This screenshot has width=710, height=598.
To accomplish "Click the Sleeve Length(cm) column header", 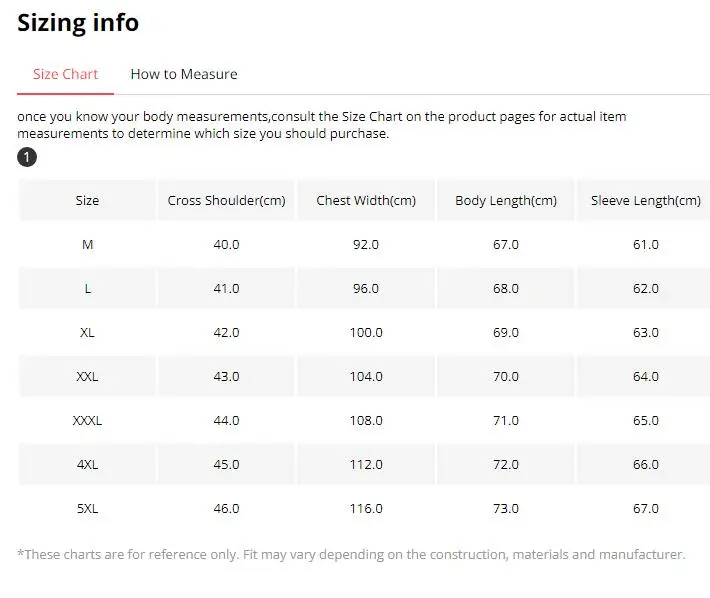I will 645,200.
